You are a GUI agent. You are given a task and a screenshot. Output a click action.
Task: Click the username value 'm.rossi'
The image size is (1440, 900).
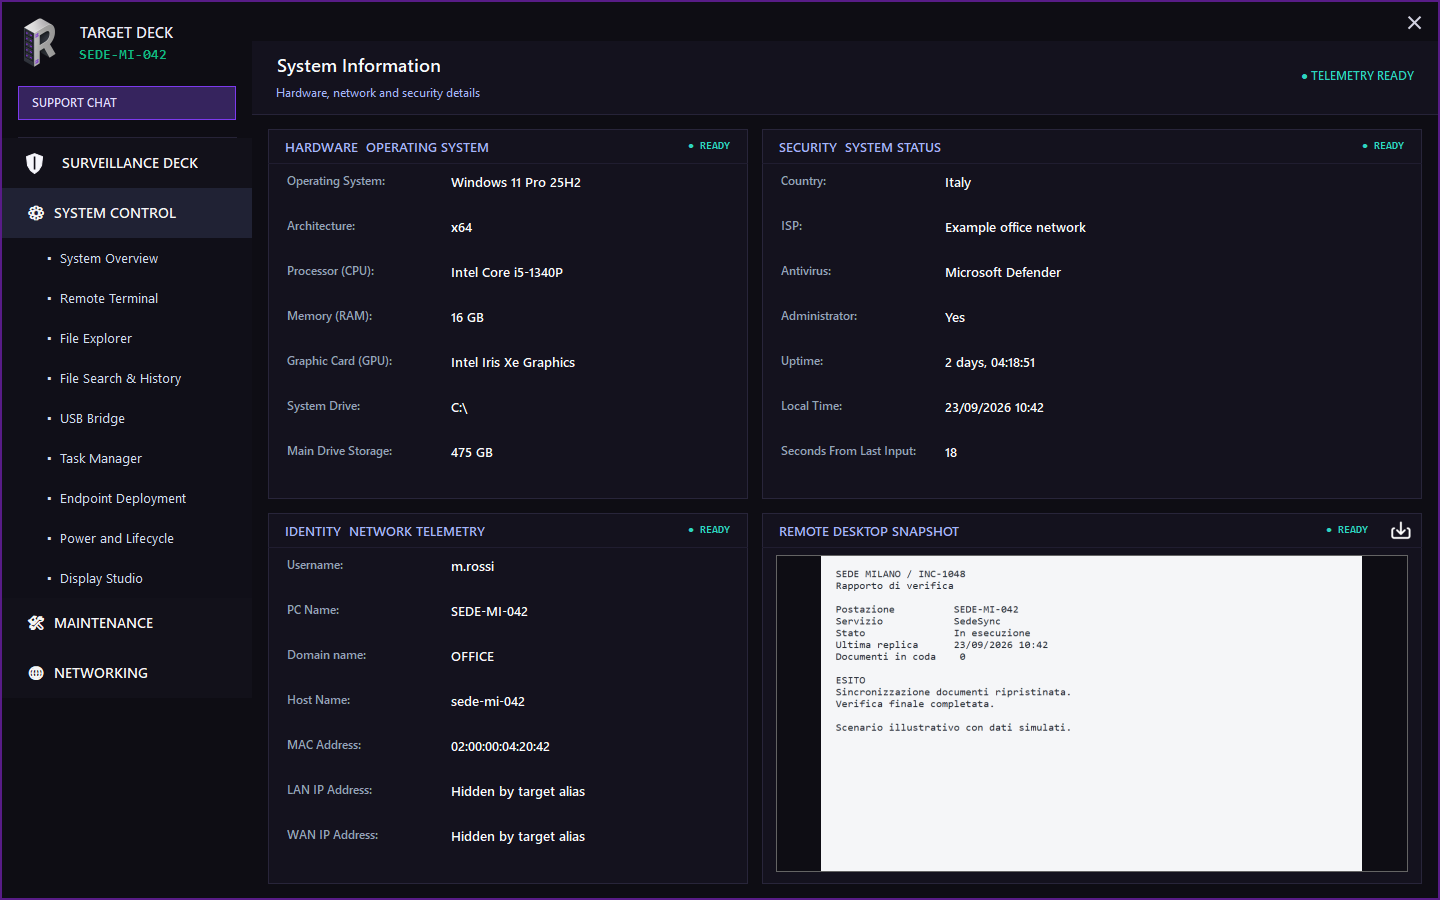coord(472,566)
